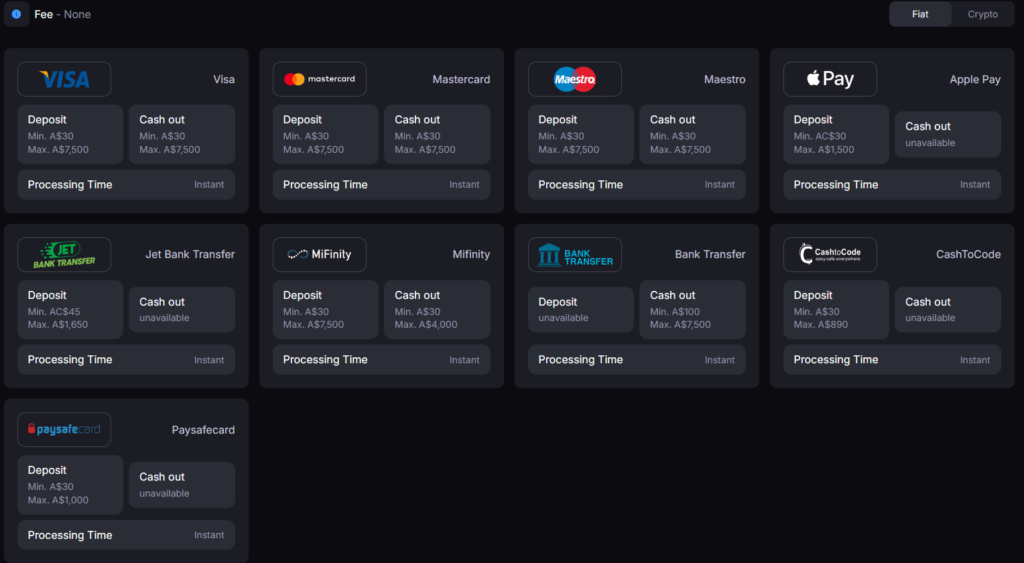1024x563 pixels.
Task: Select the Mastercard Deposit box
Action: tap(325, 134)
